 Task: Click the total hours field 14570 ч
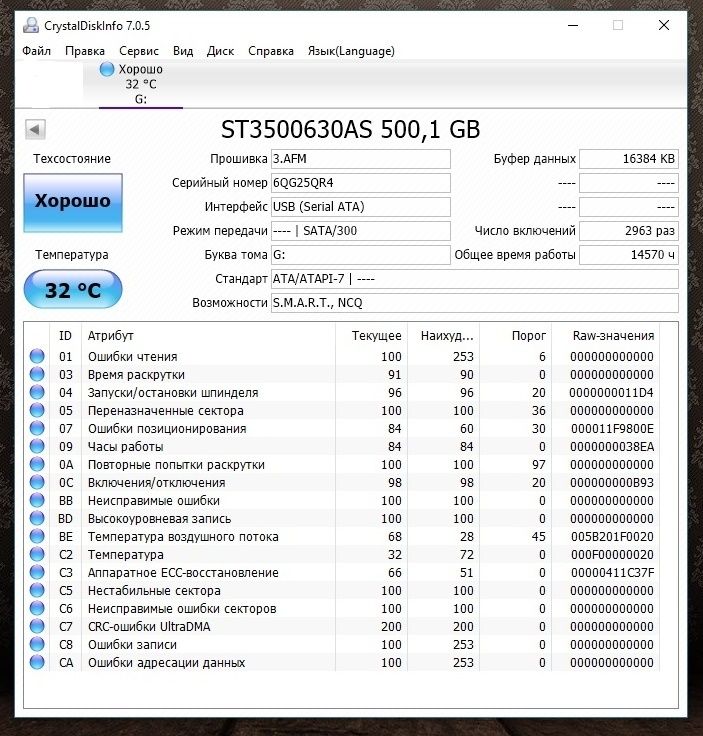tap(629, 255)
